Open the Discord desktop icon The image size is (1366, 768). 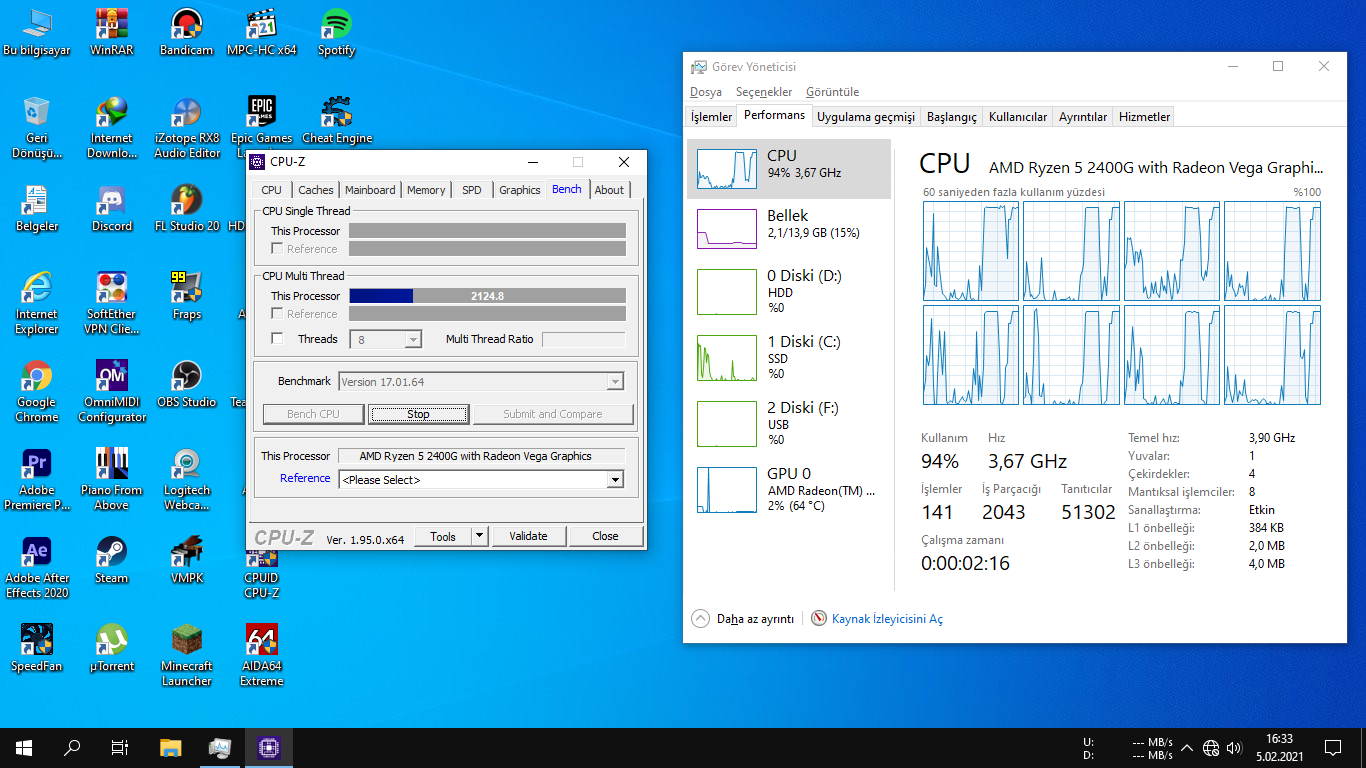coord(112,208)
